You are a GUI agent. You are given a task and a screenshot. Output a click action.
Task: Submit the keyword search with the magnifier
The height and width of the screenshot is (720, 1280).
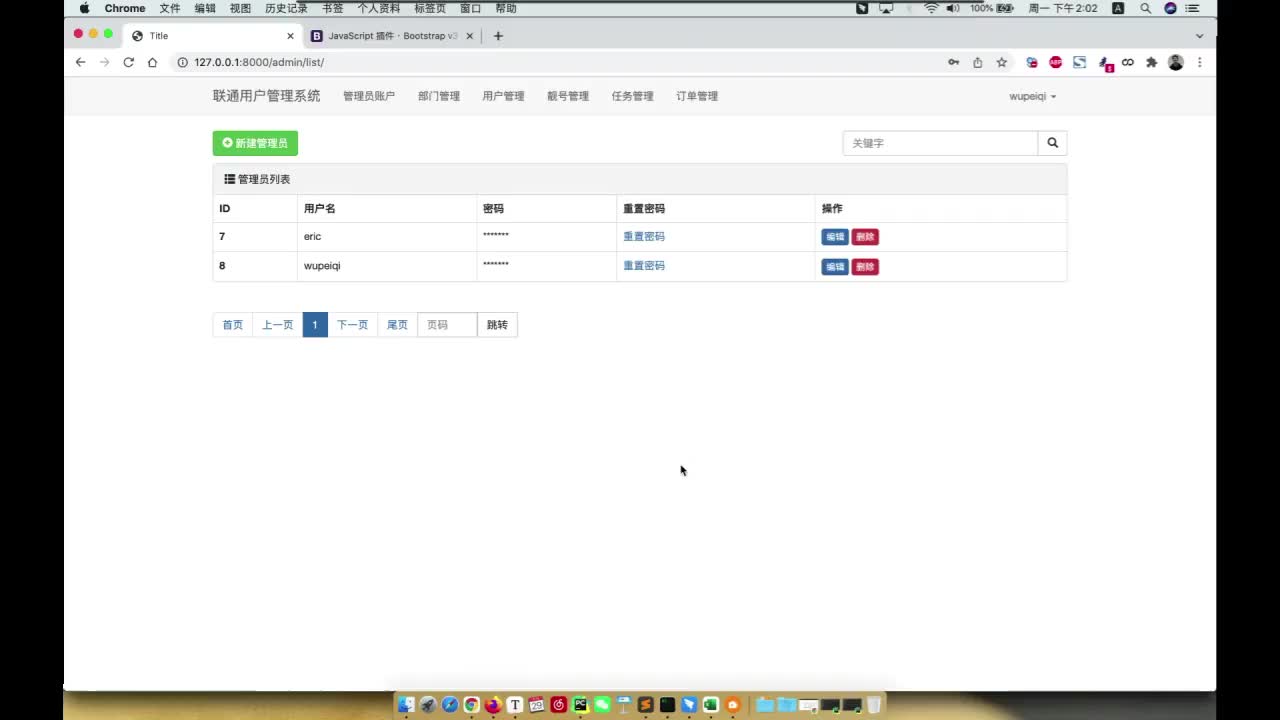(x=1052, y=143)
